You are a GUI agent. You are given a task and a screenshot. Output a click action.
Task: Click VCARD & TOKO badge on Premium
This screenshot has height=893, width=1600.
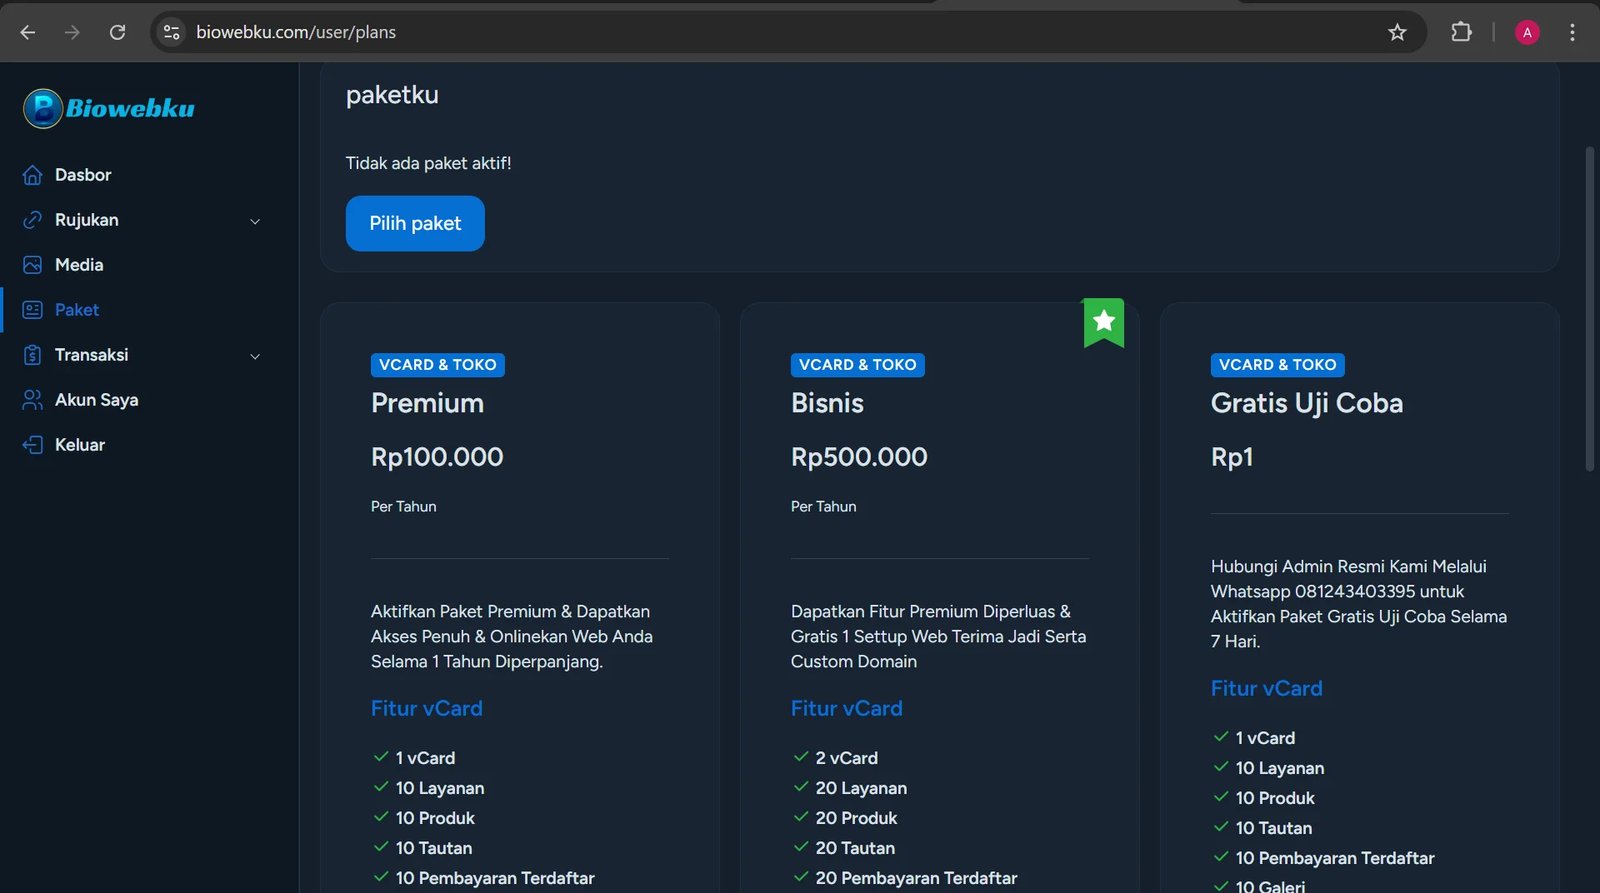[438, 365]
